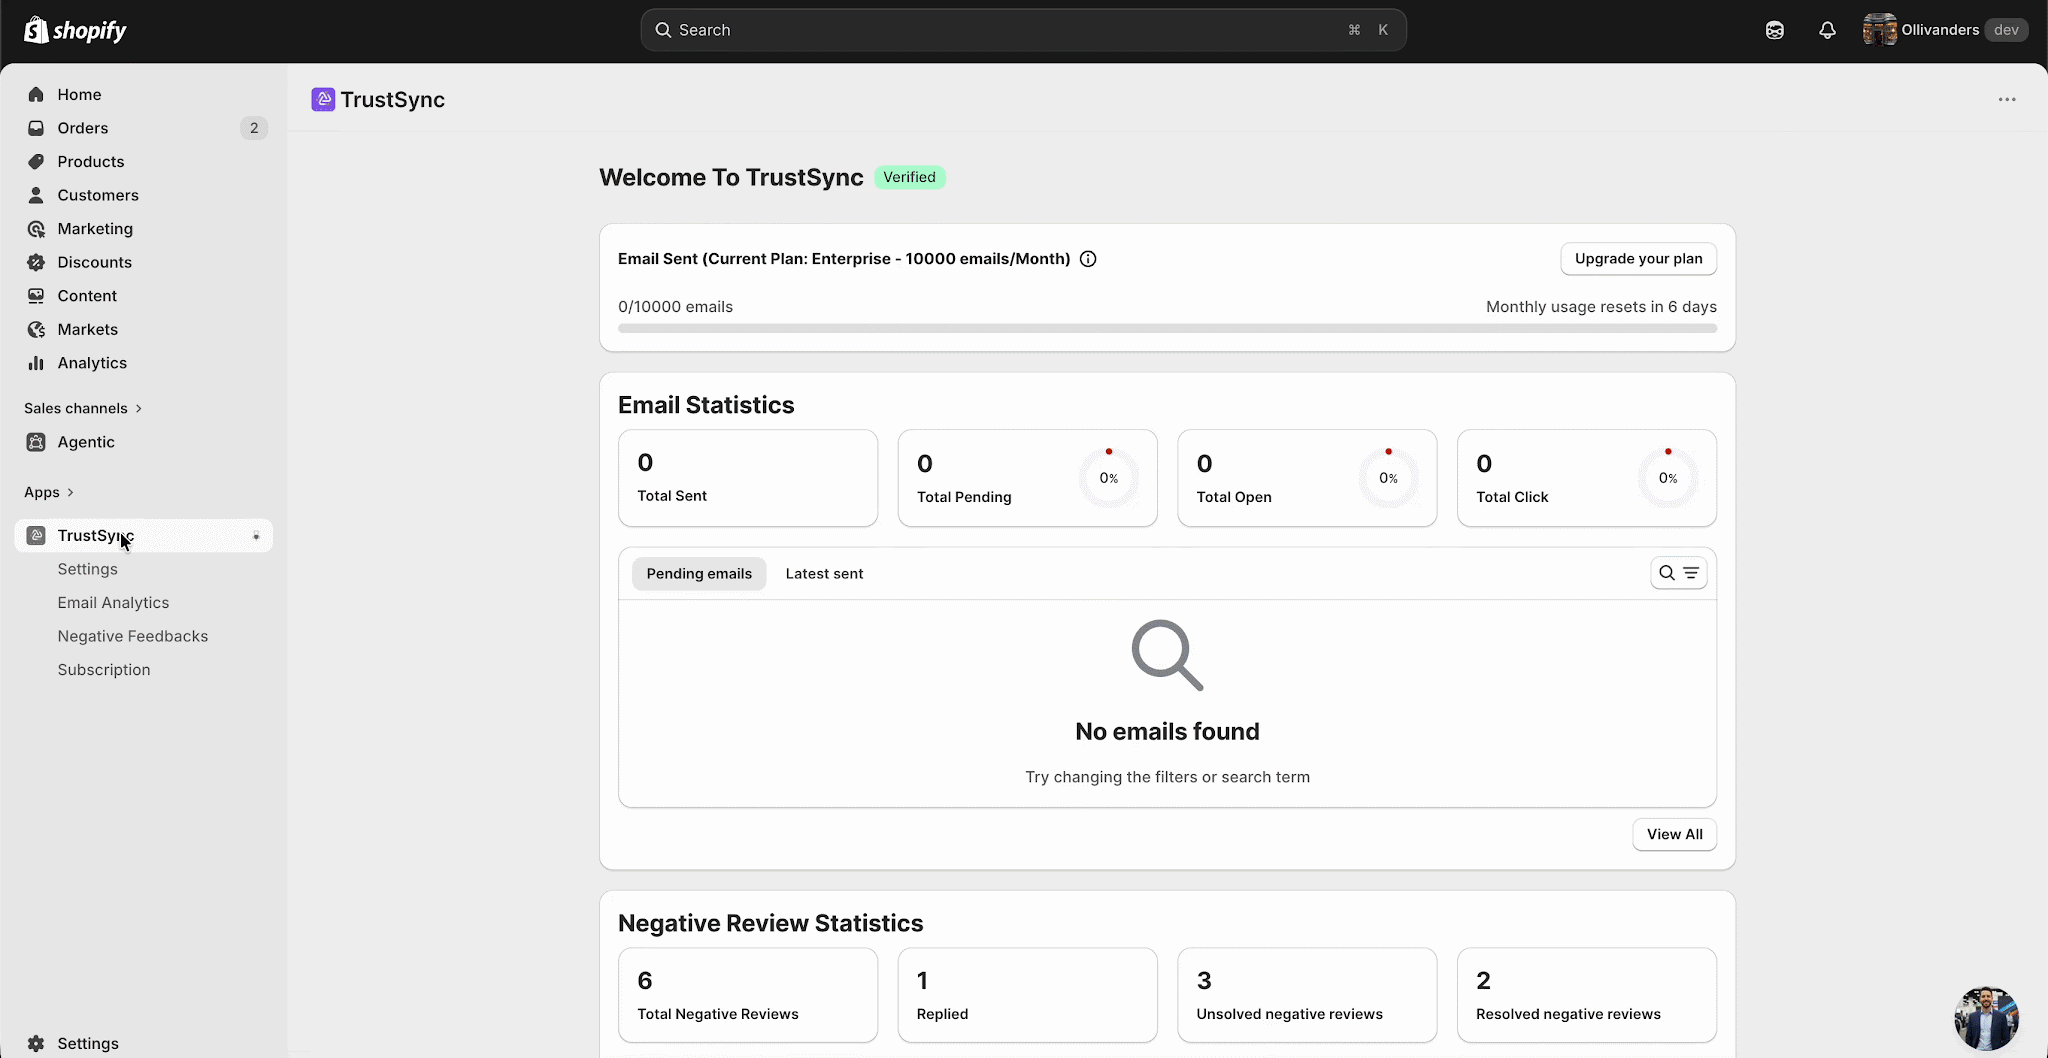
Task: Click the View All button
Action: tap(1674, 835)
